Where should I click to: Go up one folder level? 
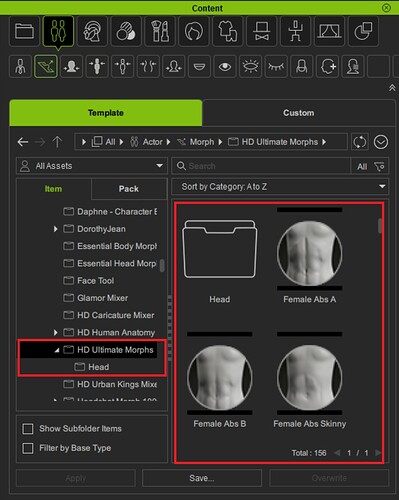pos(57,142)
